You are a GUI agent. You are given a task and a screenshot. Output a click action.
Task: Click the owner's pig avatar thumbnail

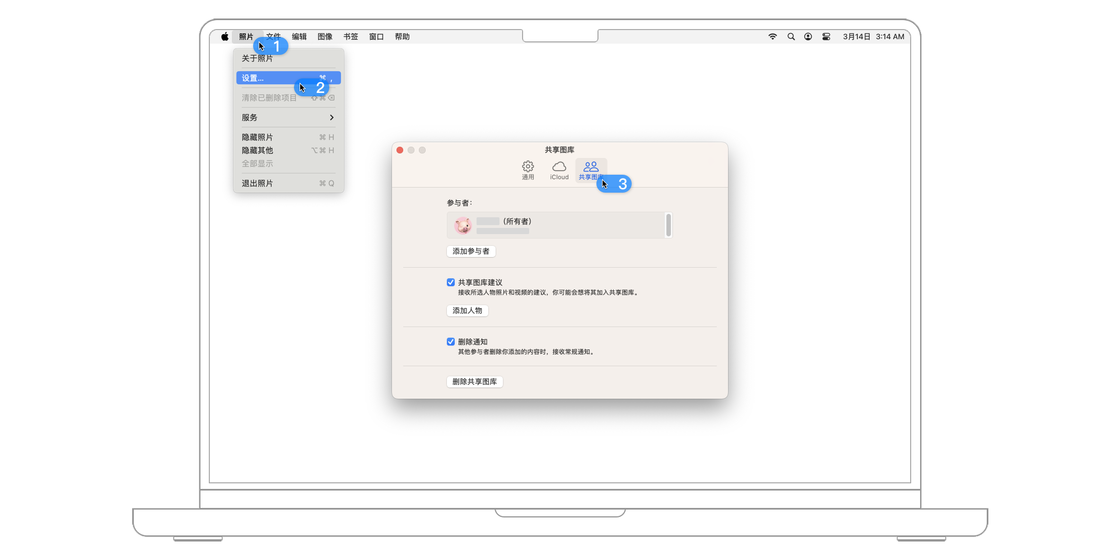[463, 226]
